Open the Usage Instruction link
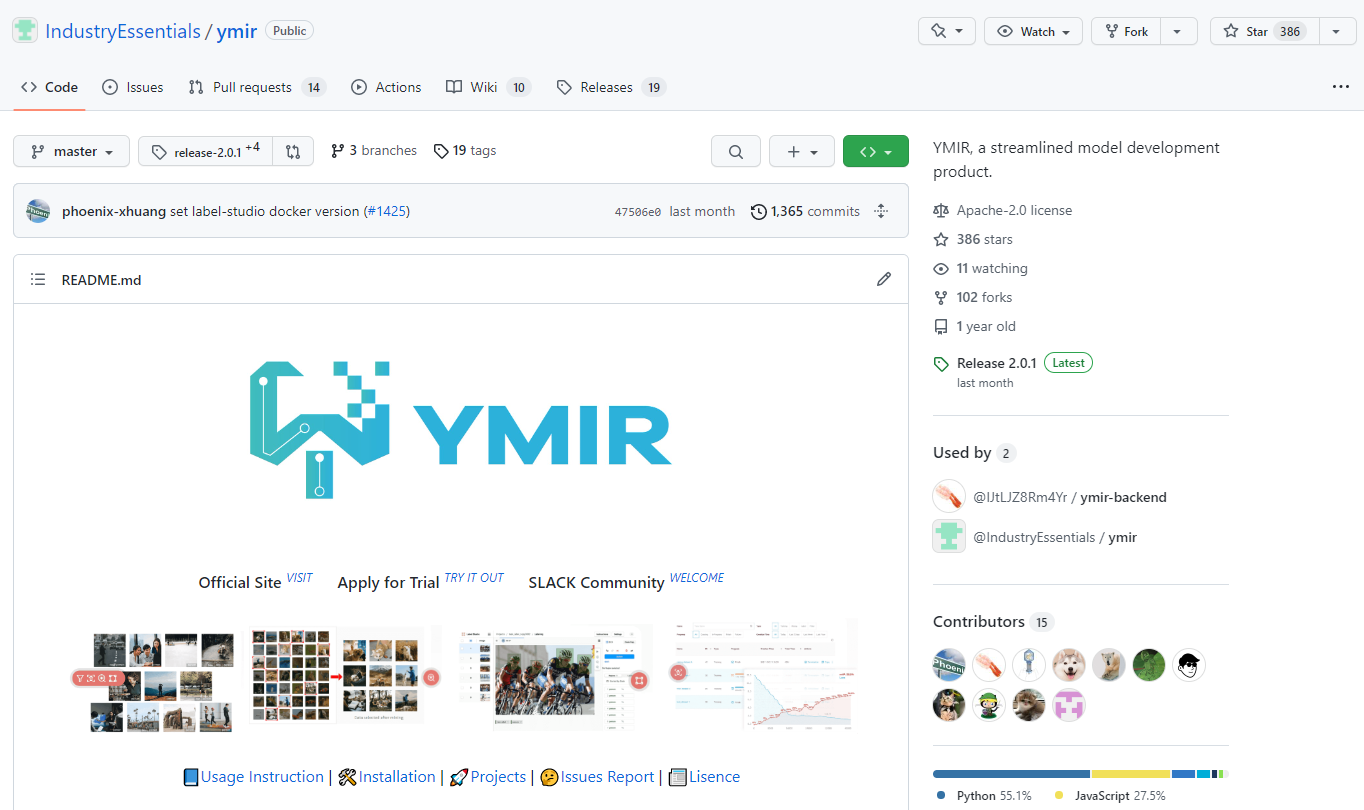This screenshot has height=810, width=1364. 262,777
